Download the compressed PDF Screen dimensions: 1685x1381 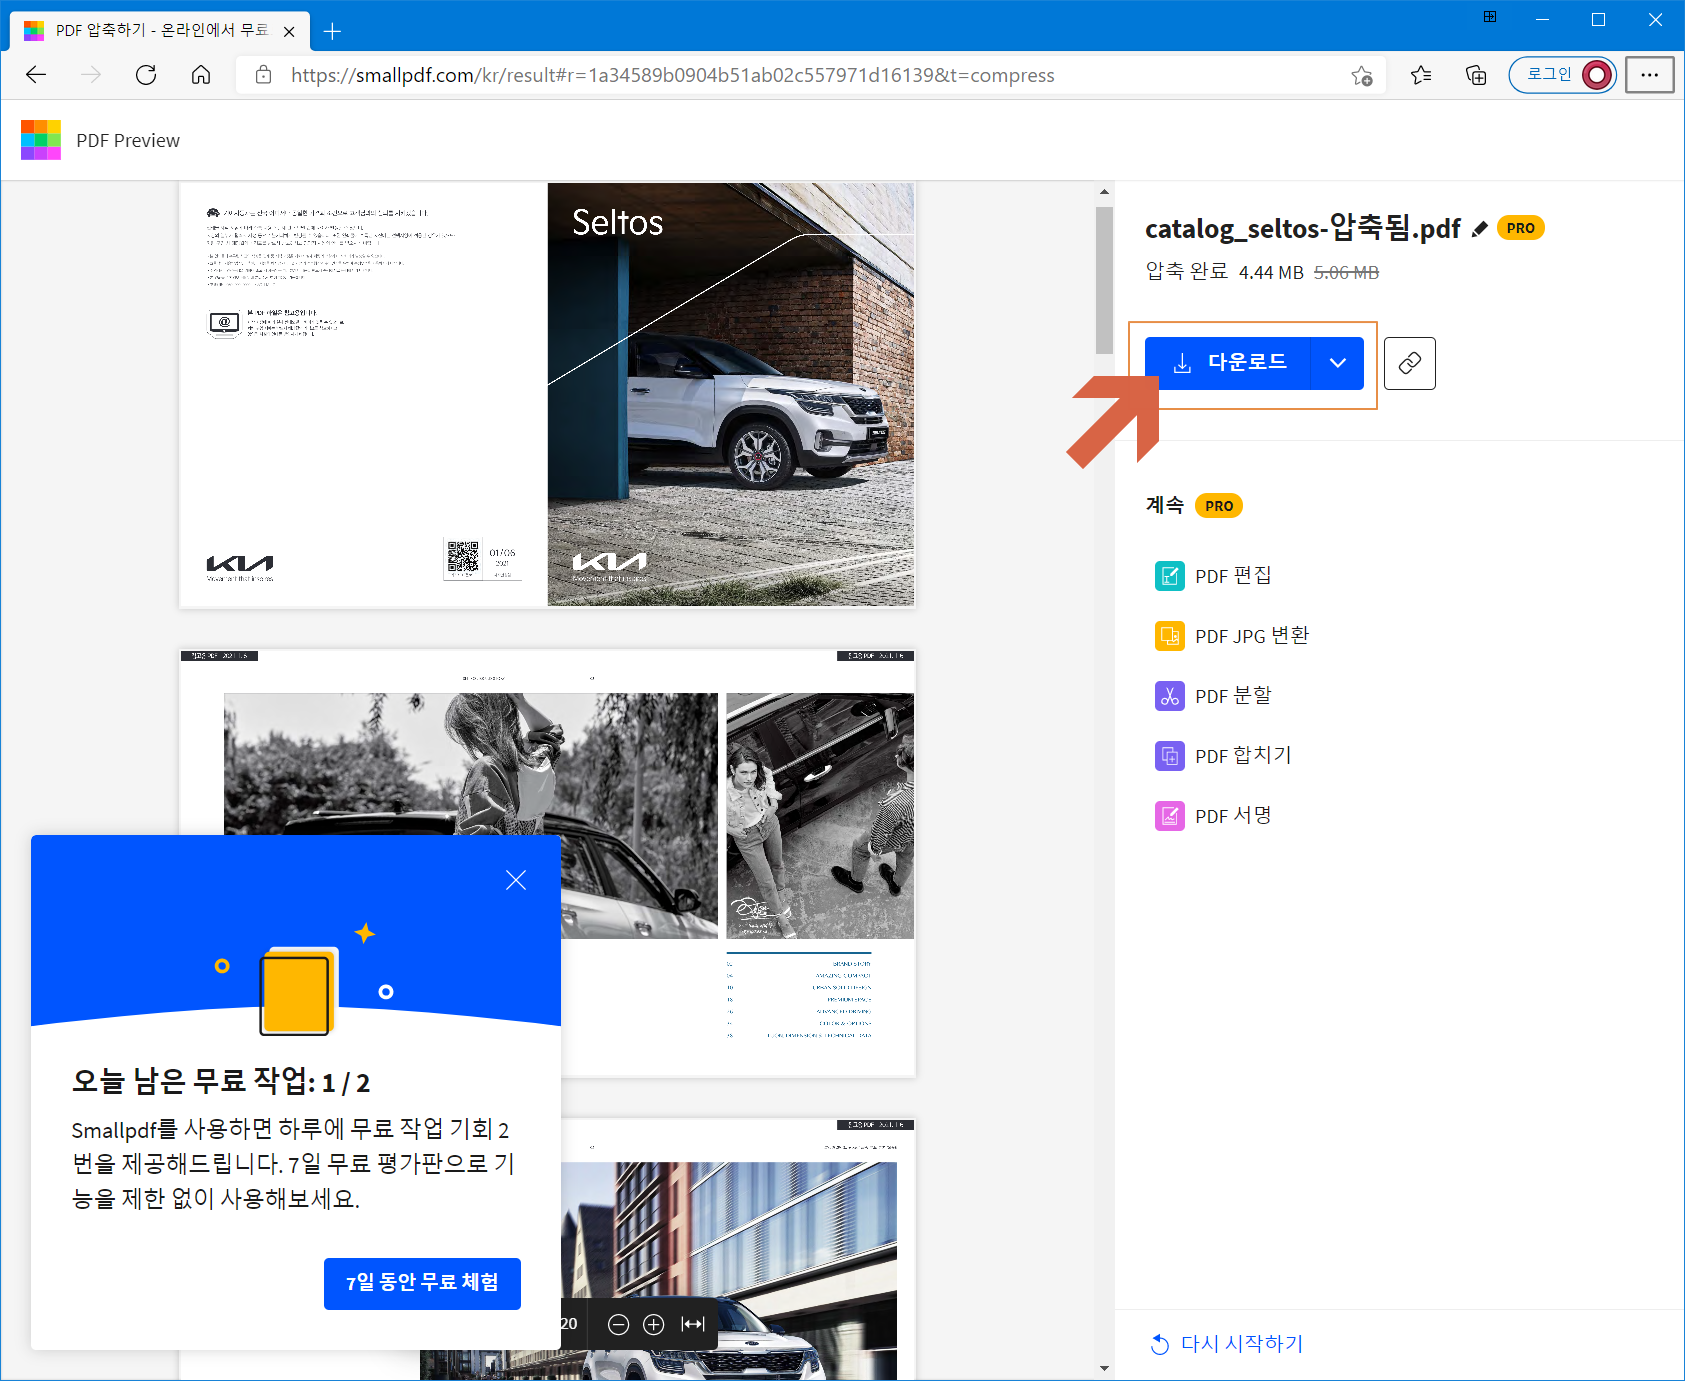point(1229,363)
